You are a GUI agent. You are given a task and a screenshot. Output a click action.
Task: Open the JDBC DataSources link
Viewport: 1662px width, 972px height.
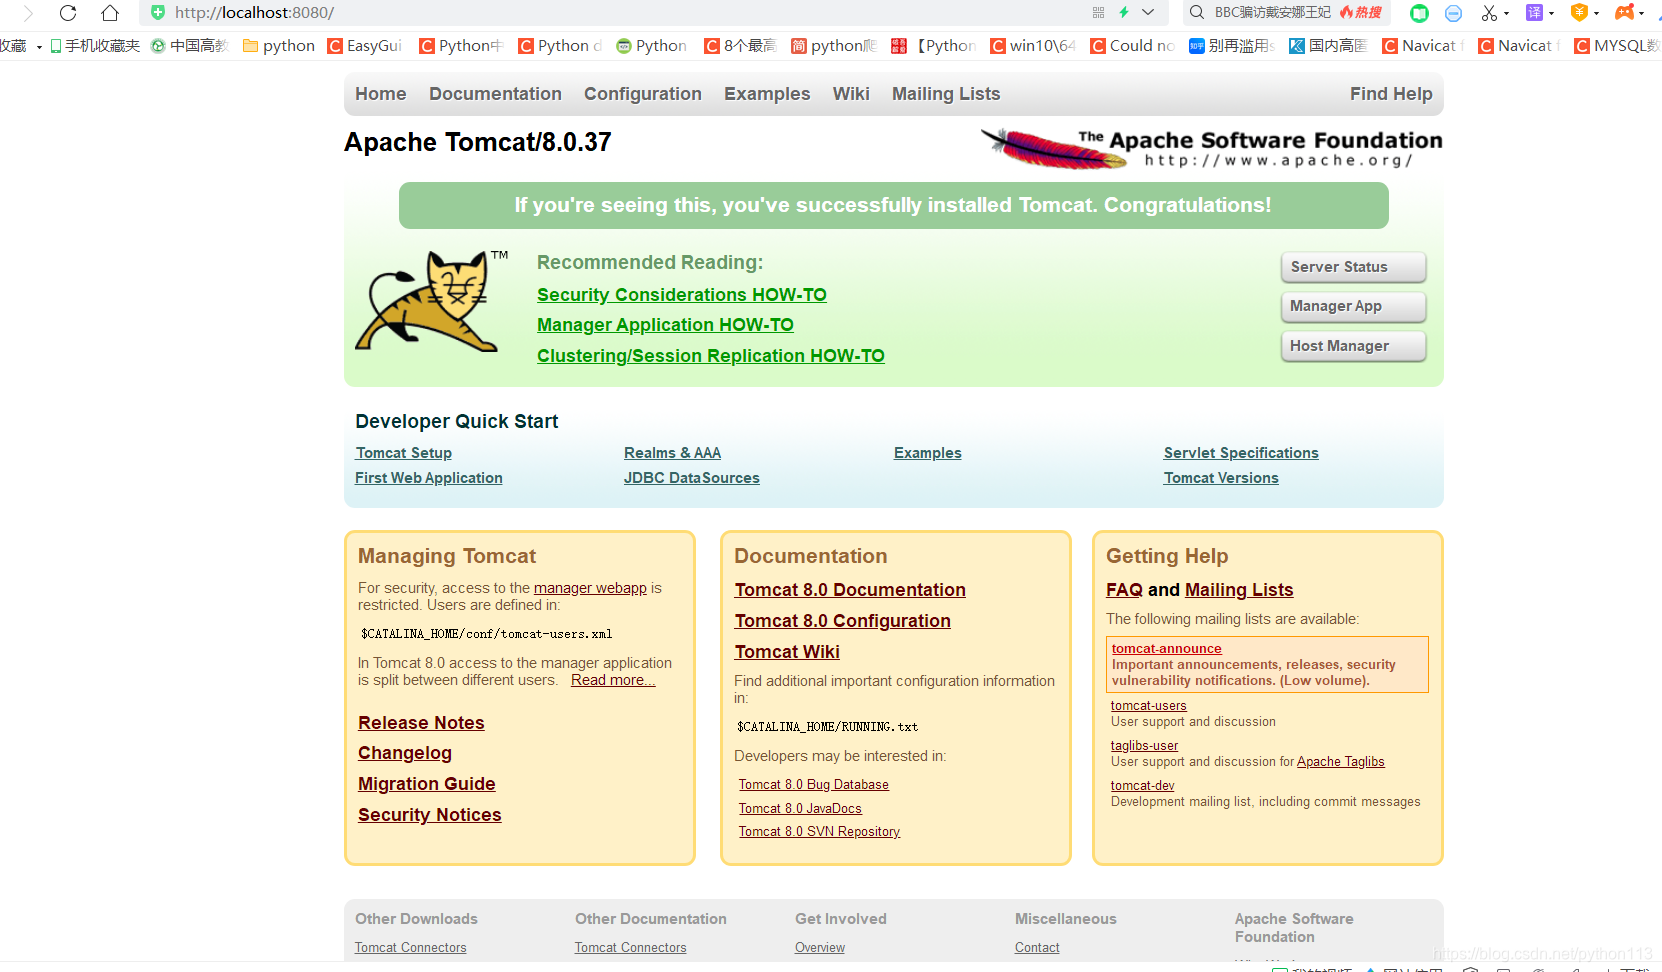point(692,478)
